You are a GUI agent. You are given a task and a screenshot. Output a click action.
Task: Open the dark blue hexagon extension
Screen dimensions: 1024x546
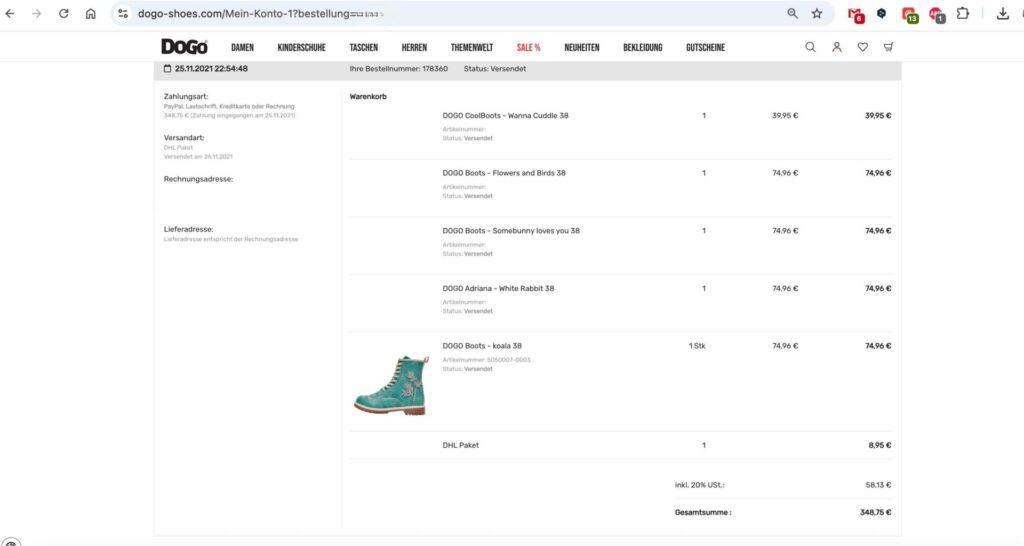pos(882,14)
